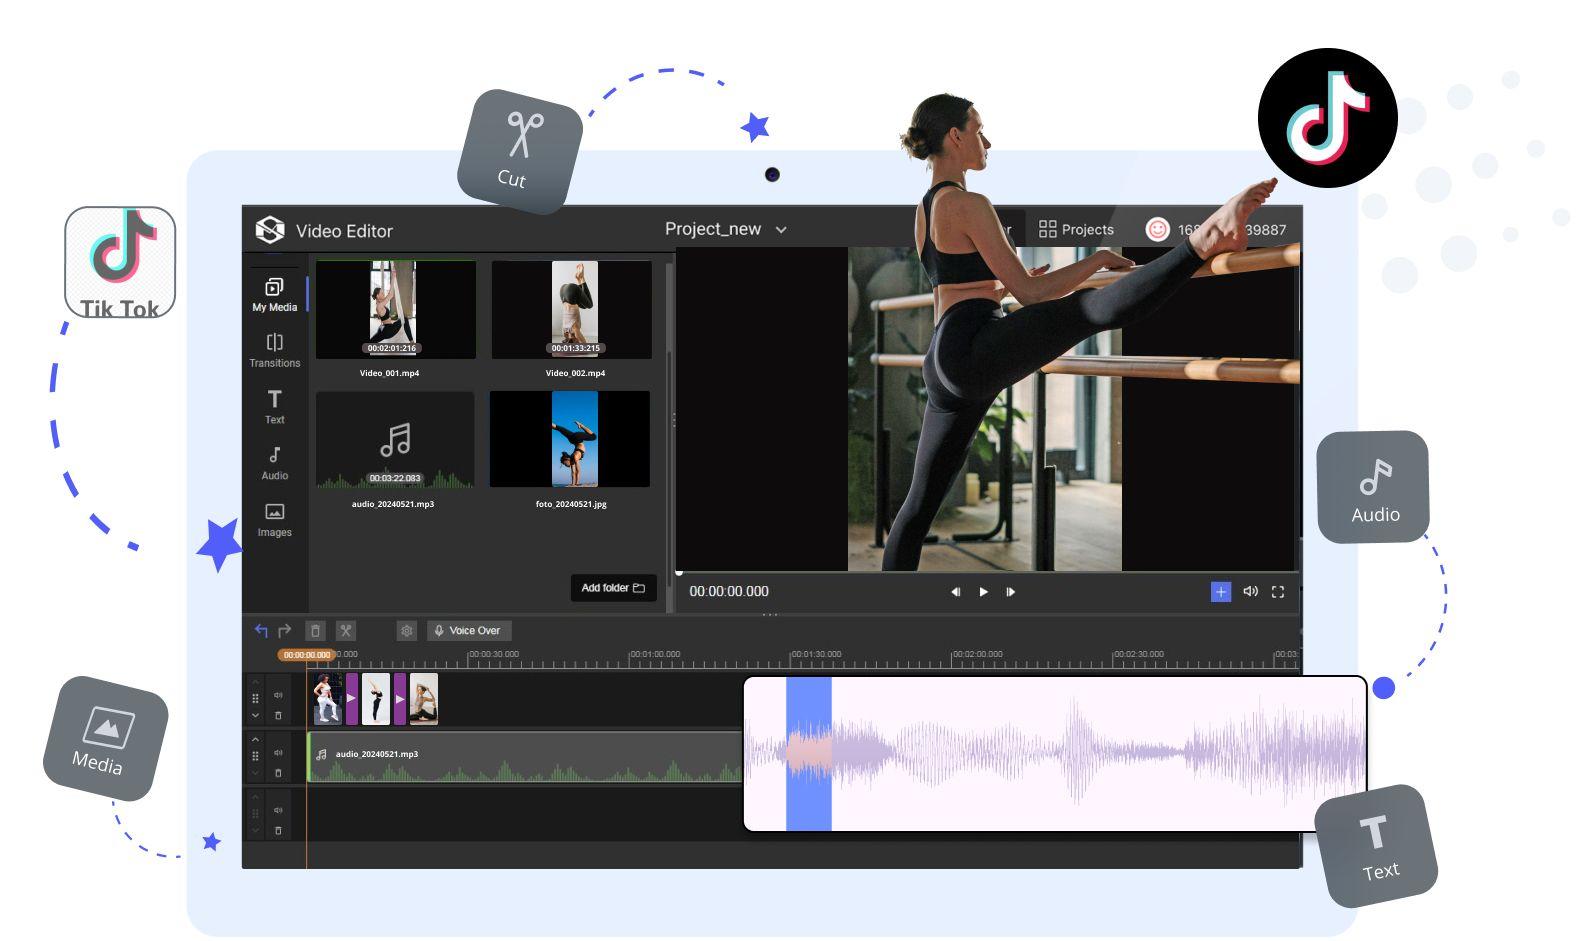Click the 00:01:00.000 mark on the ruler
Viewport: 1576px width, 941px height.
pos(655,654)
